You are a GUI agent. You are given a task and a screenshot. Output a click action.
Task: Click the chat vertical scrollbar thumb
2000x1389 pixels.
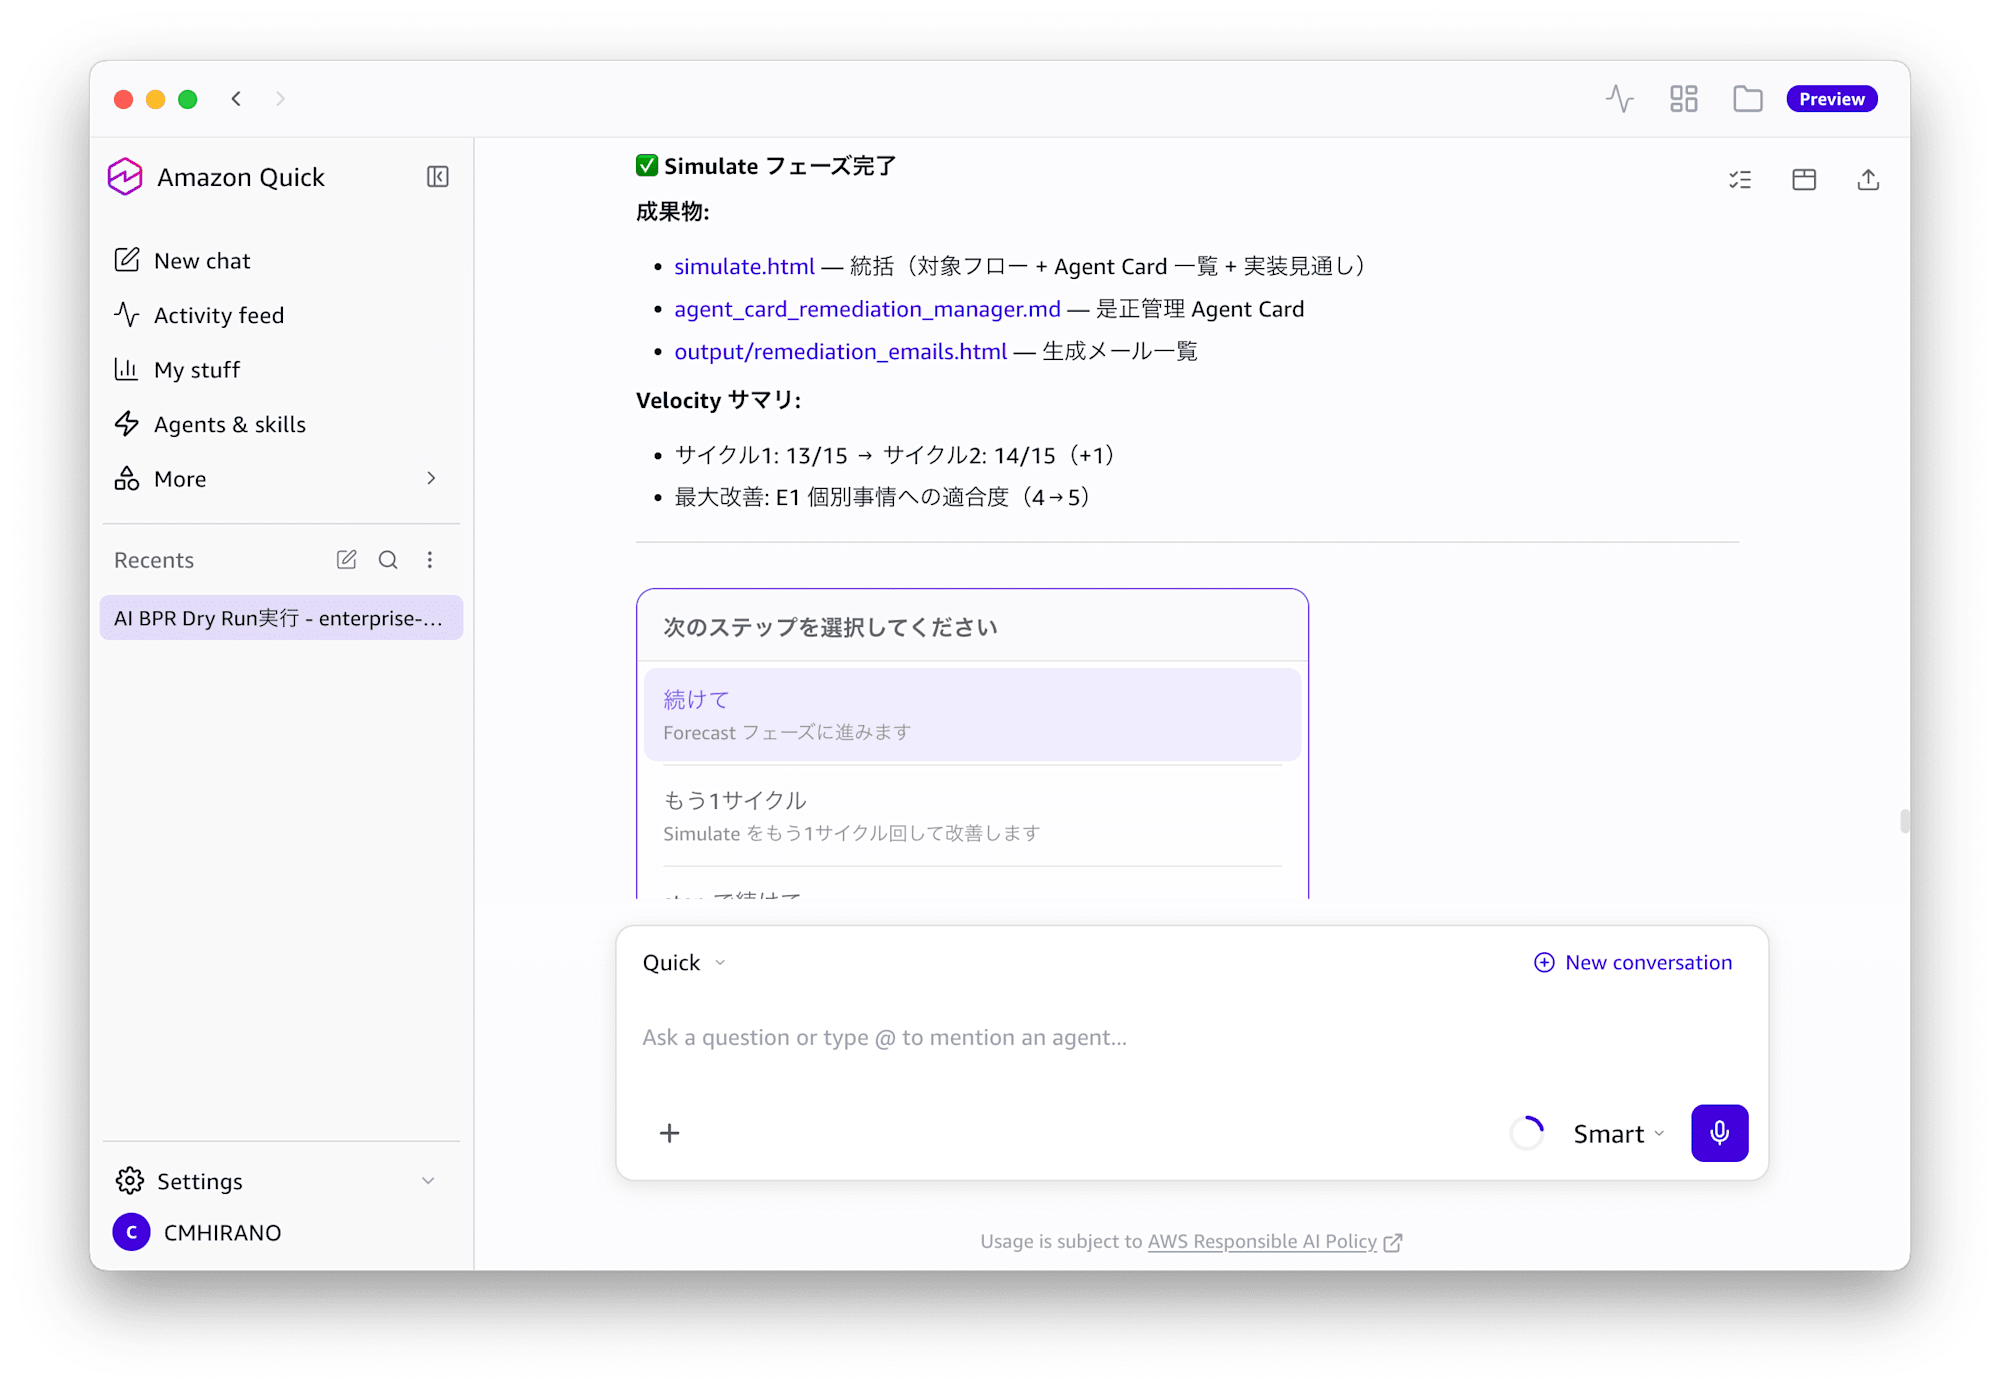(x=1905, y=821)
